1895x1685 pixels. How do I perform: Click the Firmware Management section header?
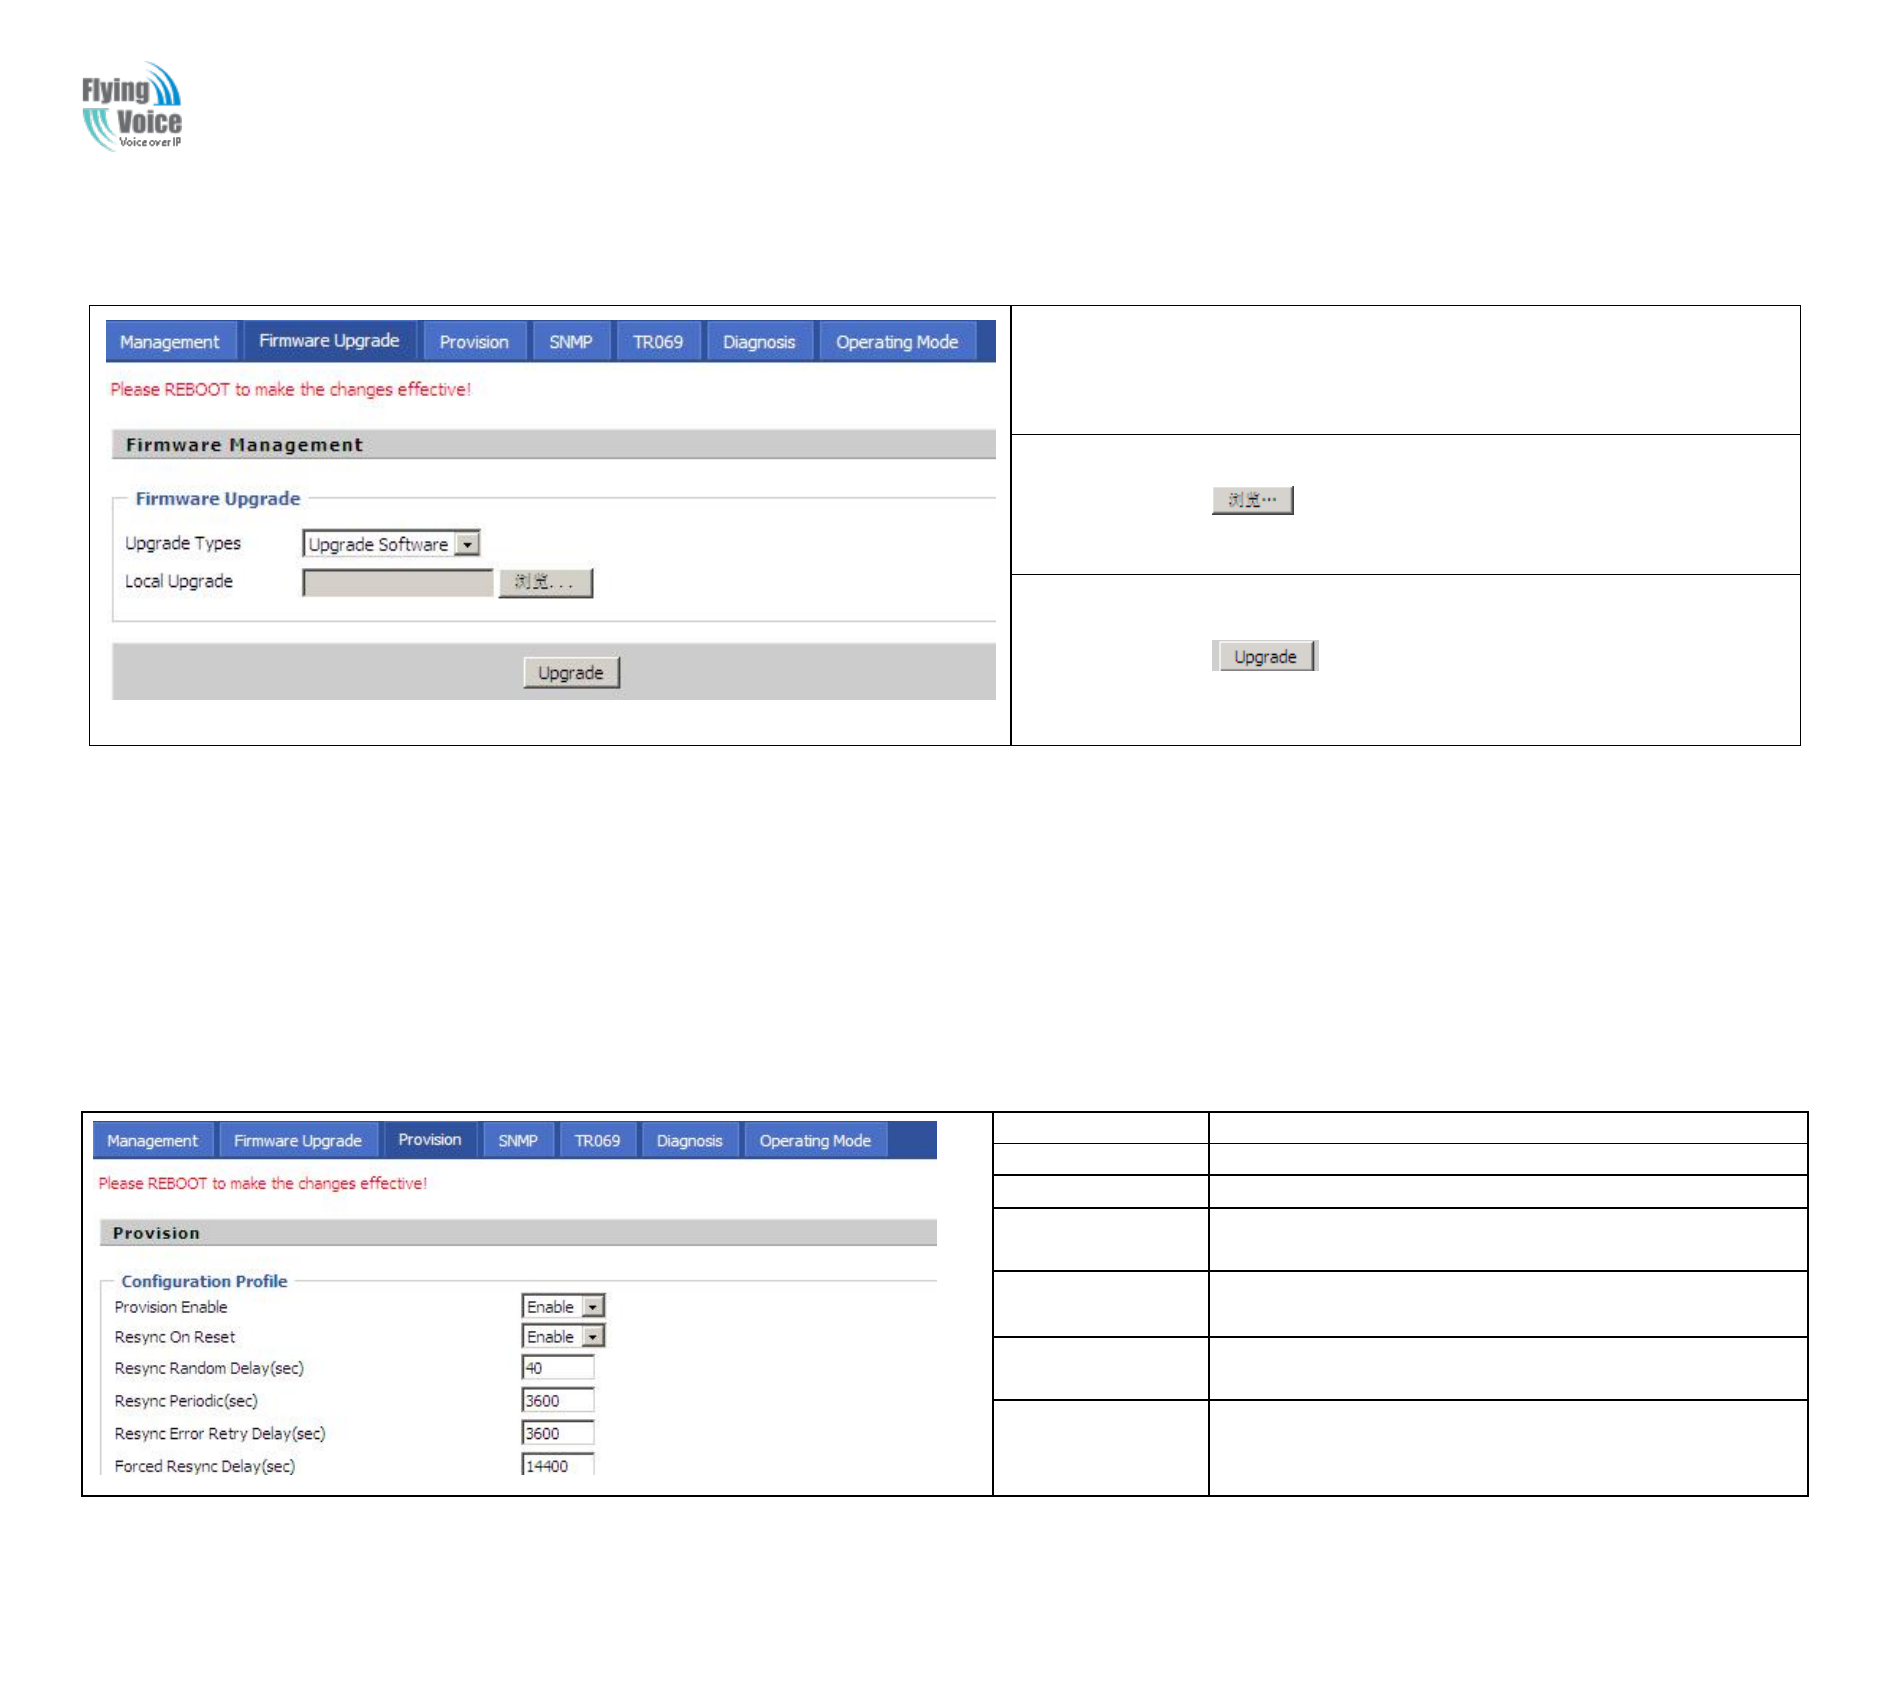pyautogui.click(x=554, y=445)
